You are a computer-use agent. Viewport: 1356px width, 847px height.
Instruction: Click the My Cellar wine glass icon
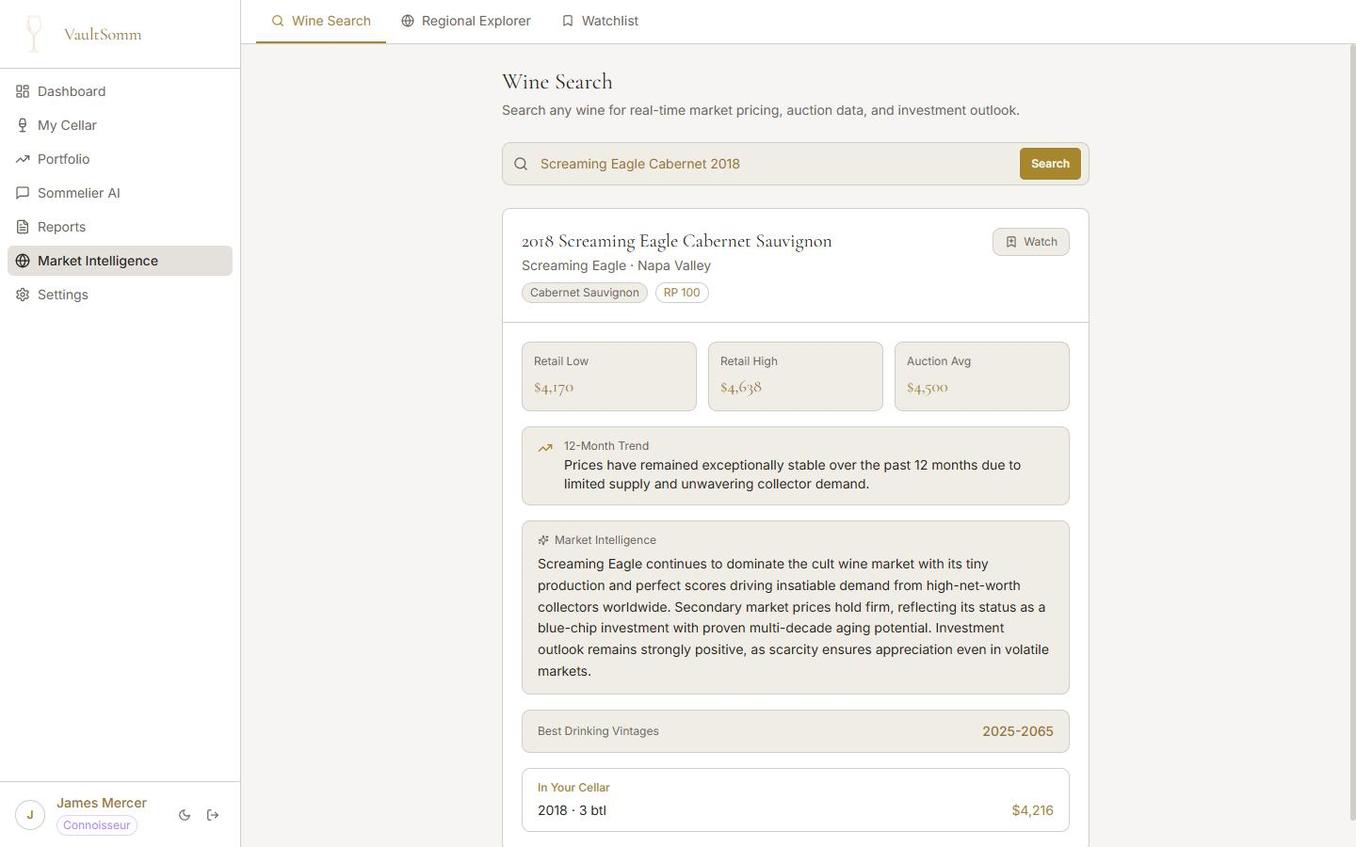point(22,125)
